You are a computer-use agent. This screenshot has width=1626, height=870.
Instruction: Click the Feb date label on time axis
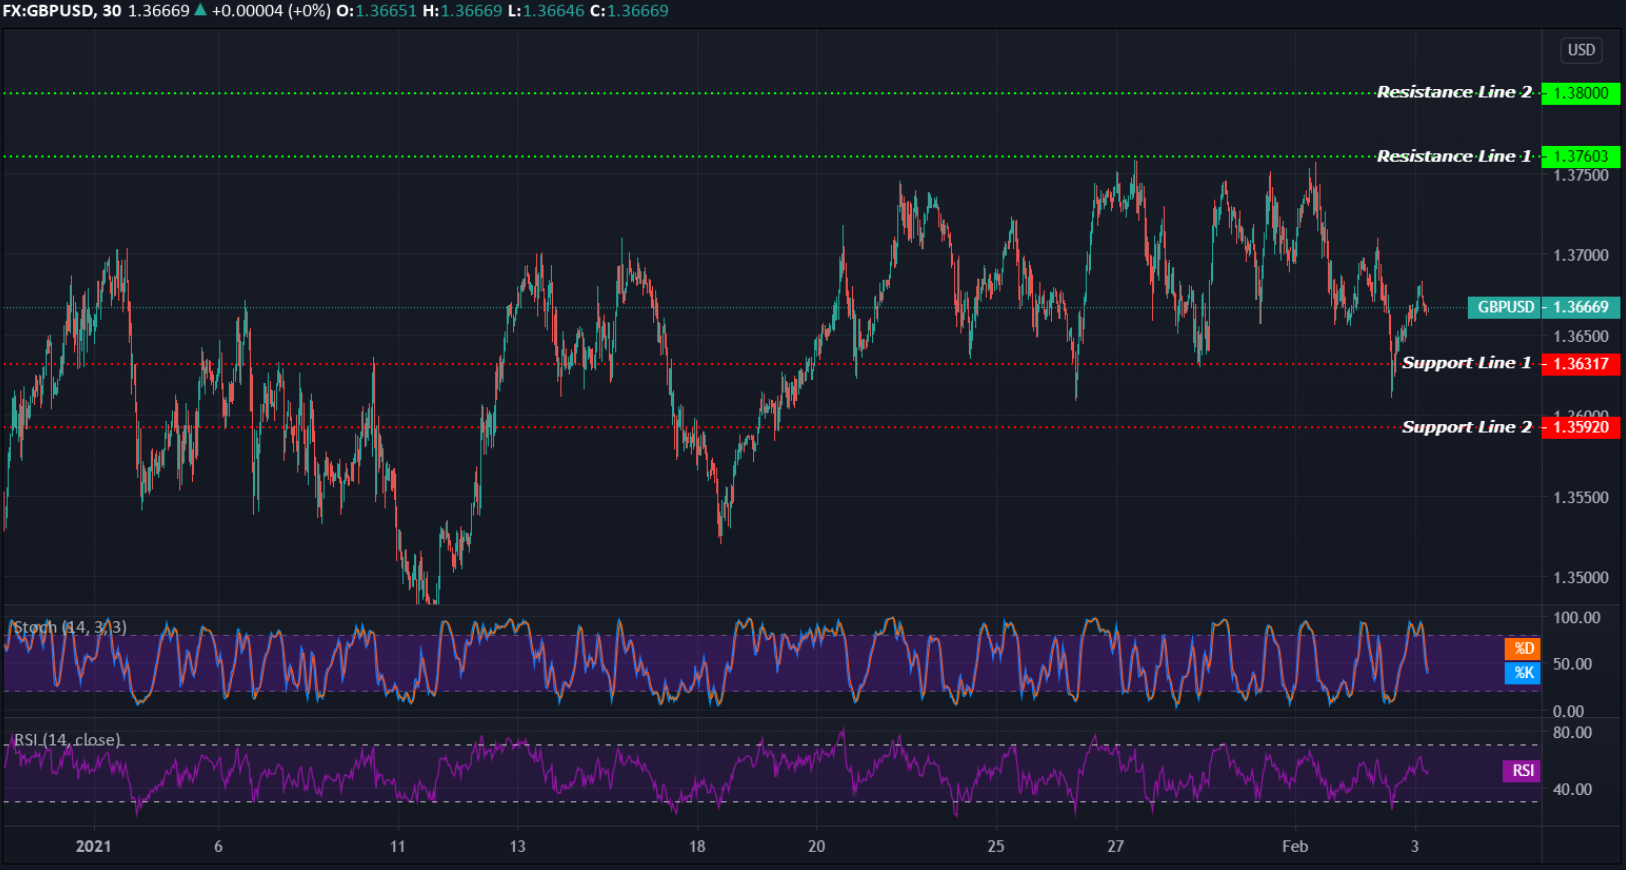click(1295, 846)
